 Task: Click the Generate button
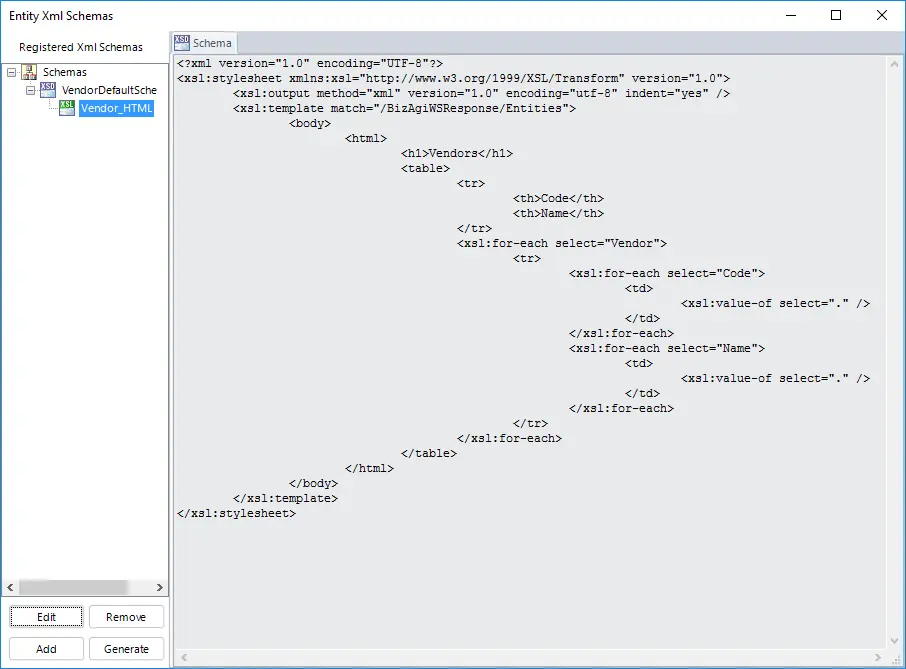126,649
